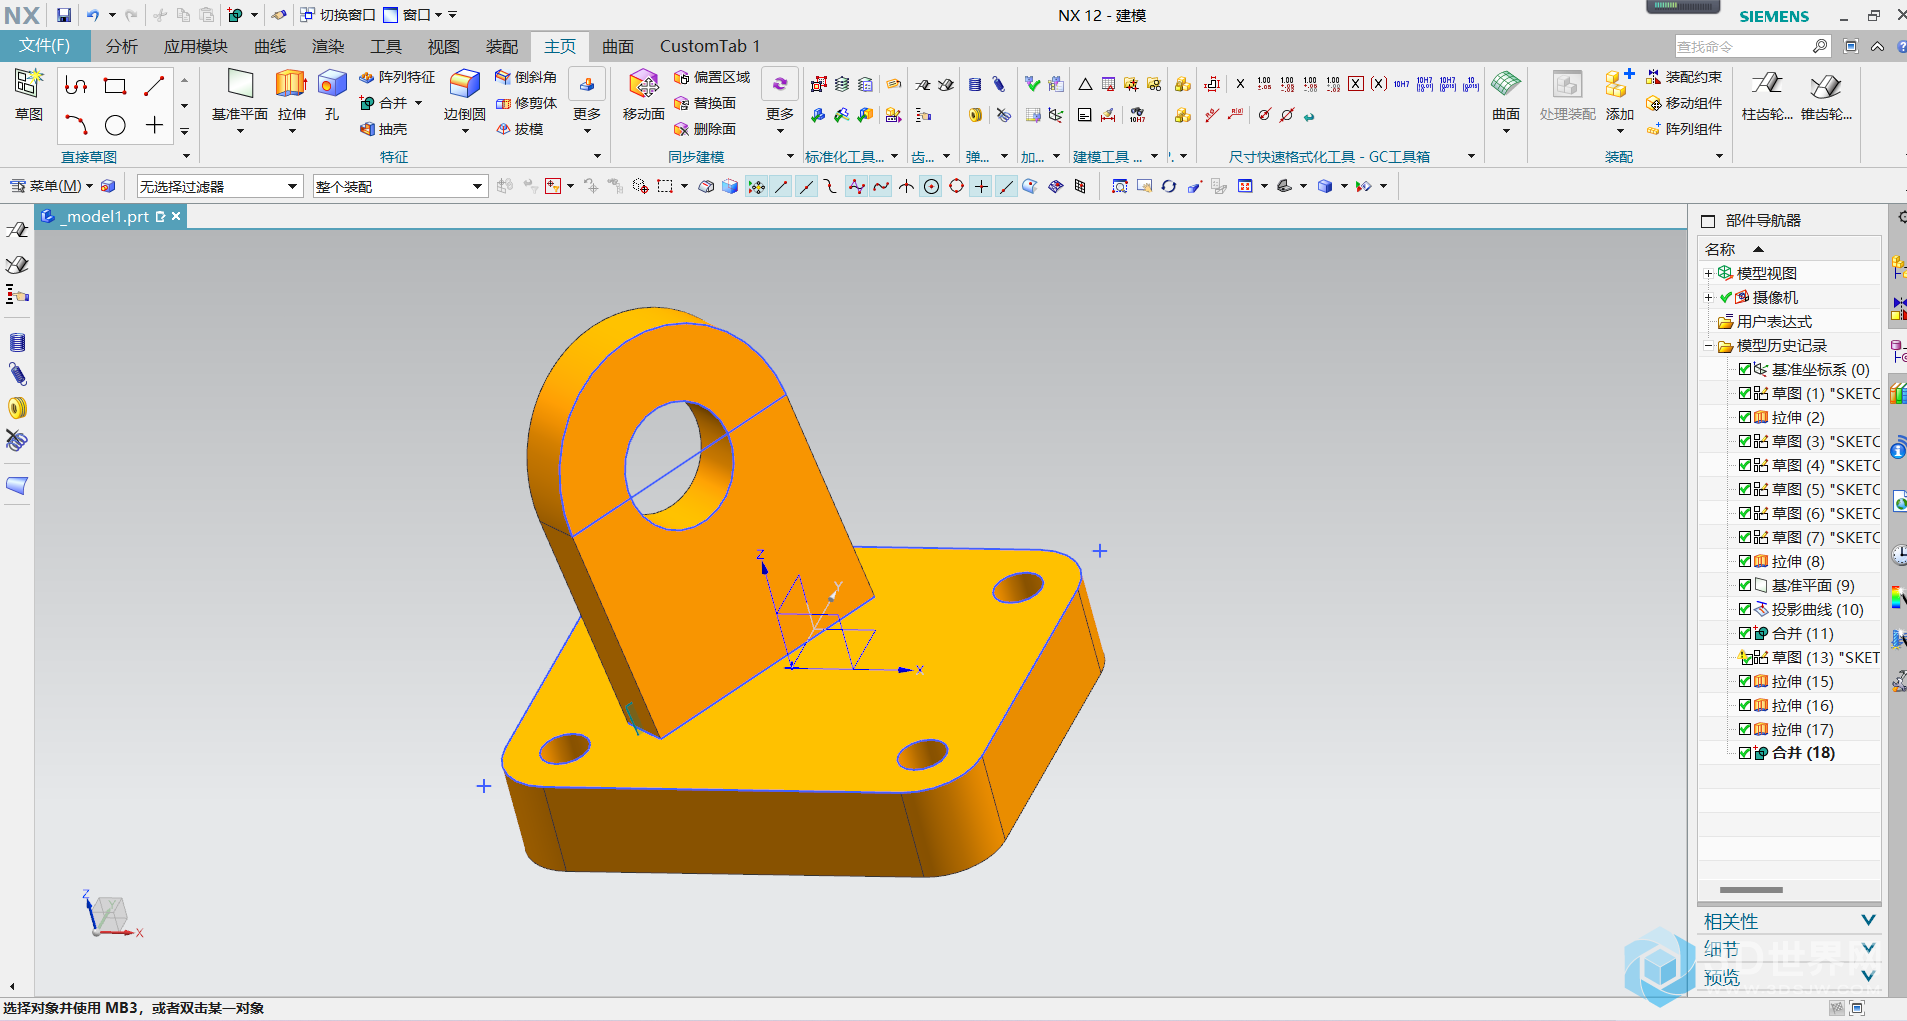Open the 移动面 move face tool
Screen dimensions: 1907x1021
643,95
